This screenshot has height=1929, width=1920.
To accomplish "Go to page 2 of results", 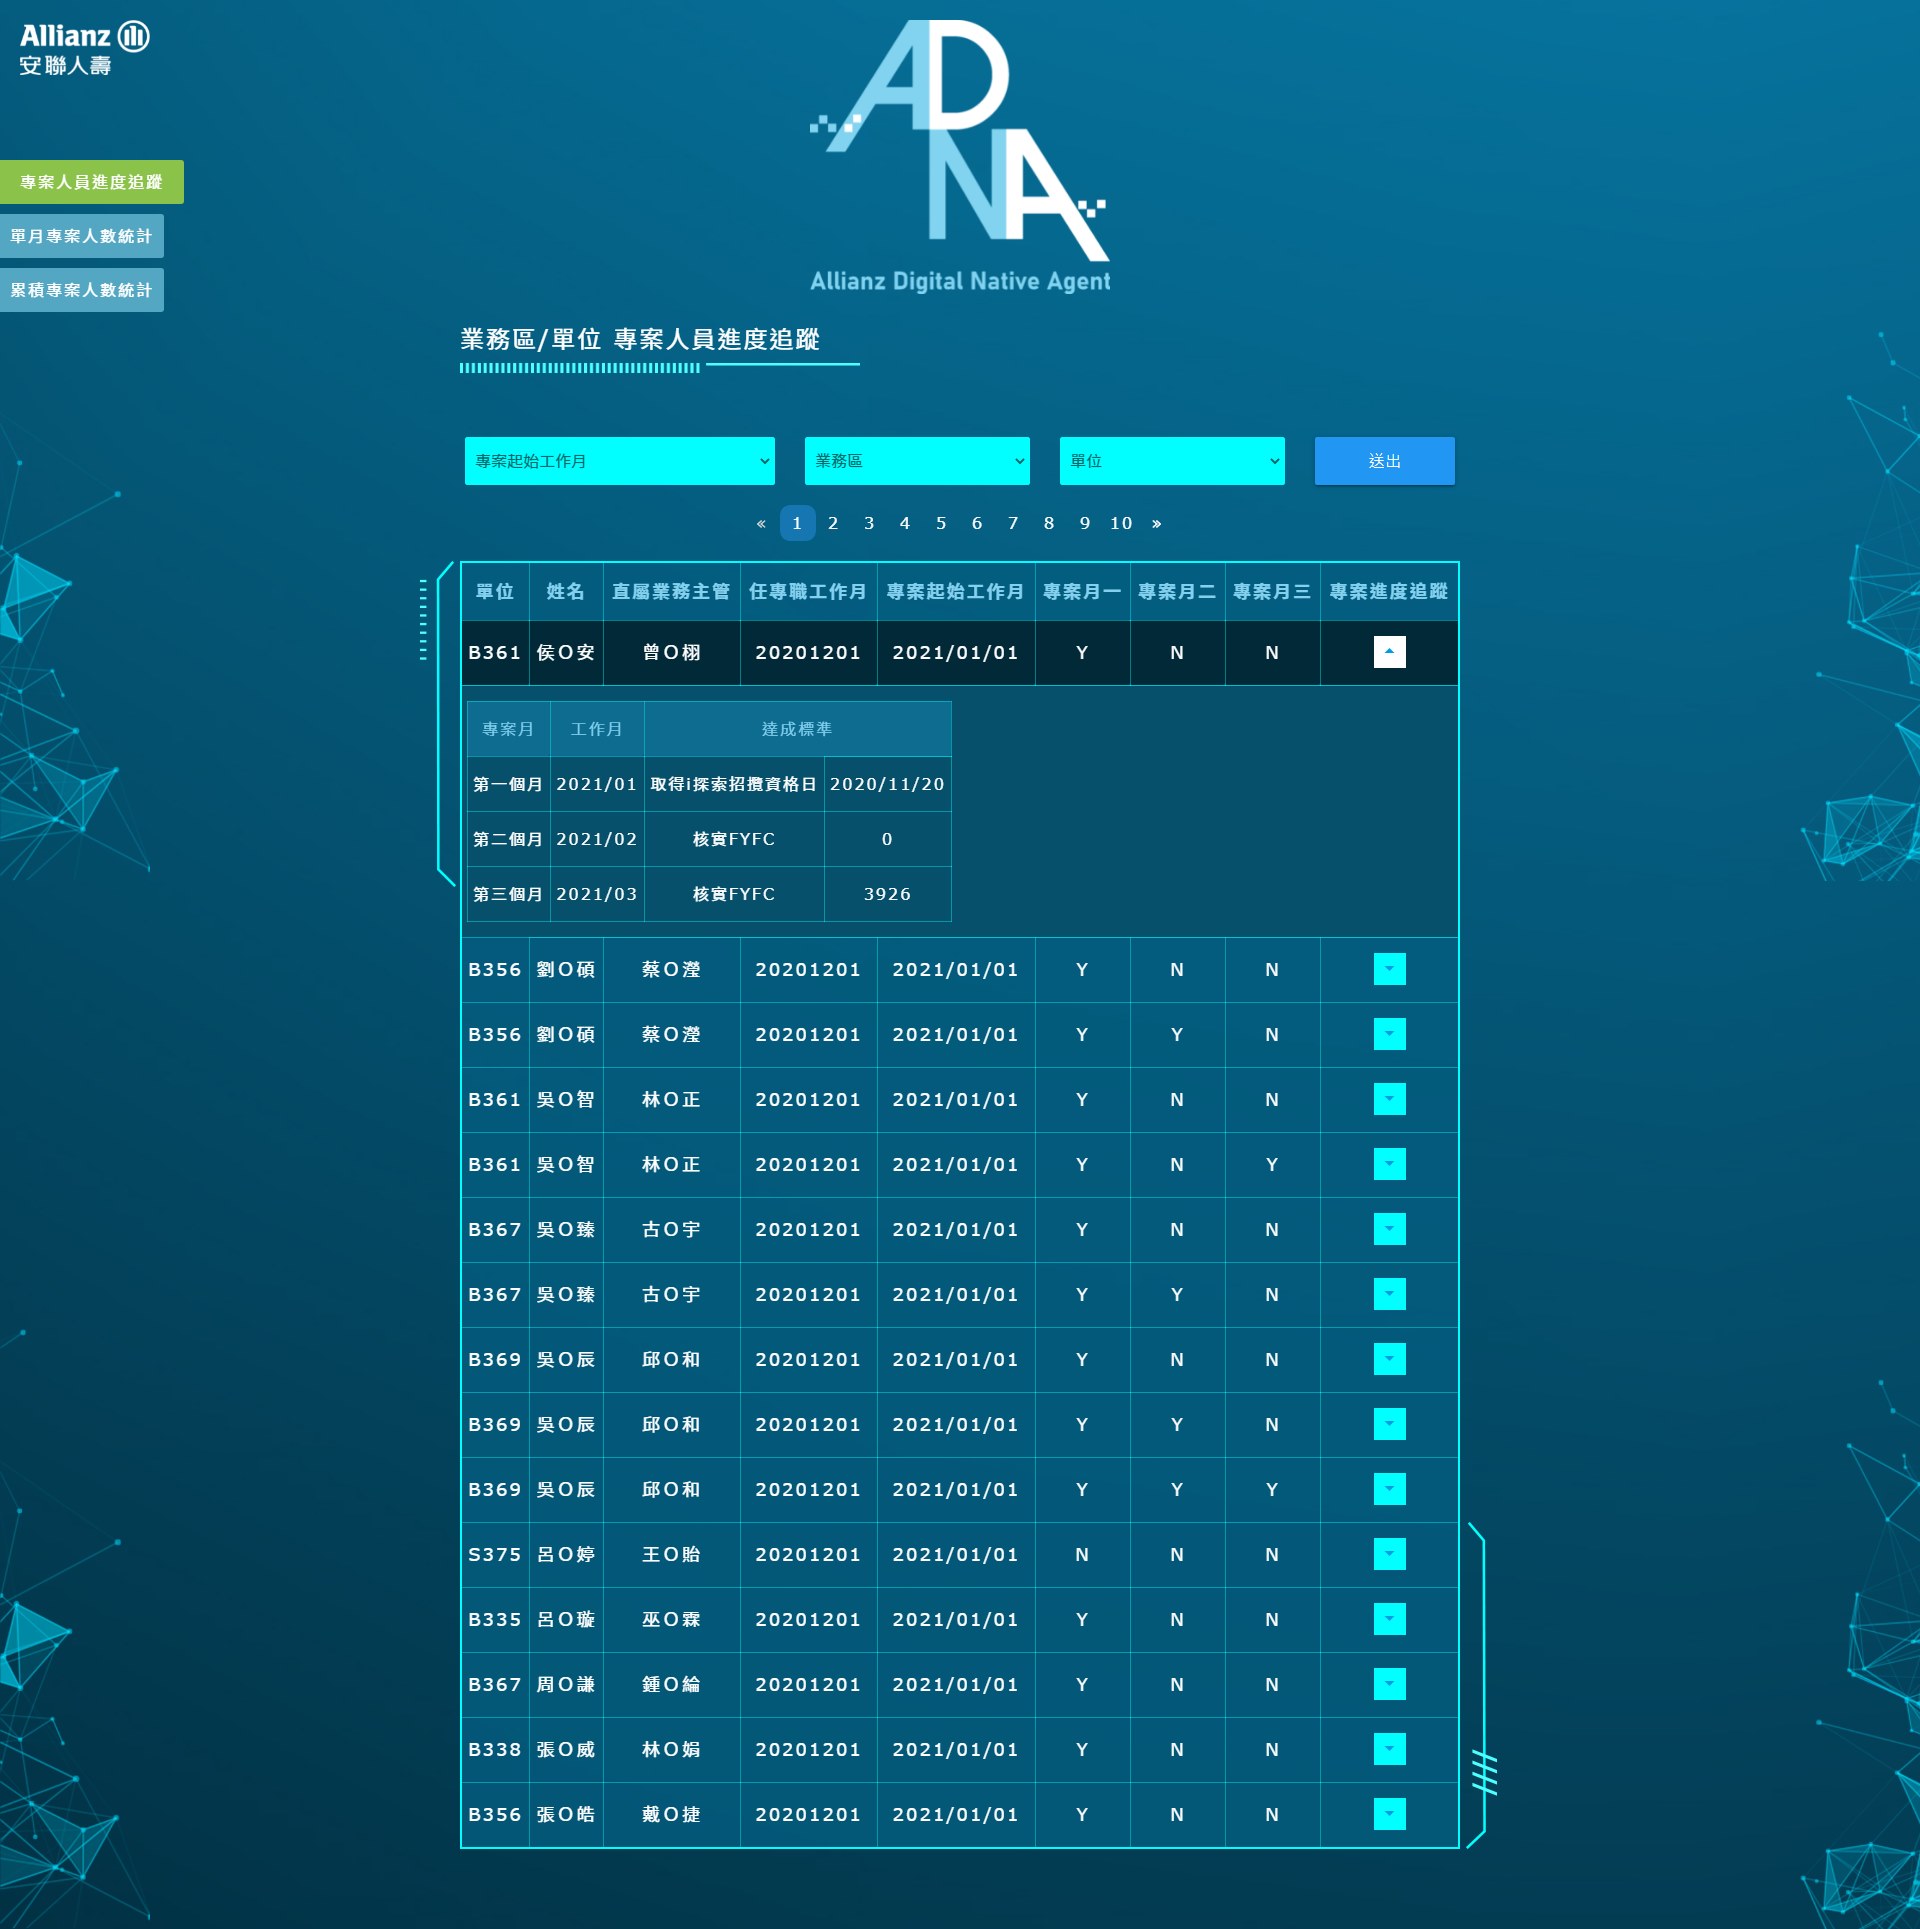I will point(833,523).
